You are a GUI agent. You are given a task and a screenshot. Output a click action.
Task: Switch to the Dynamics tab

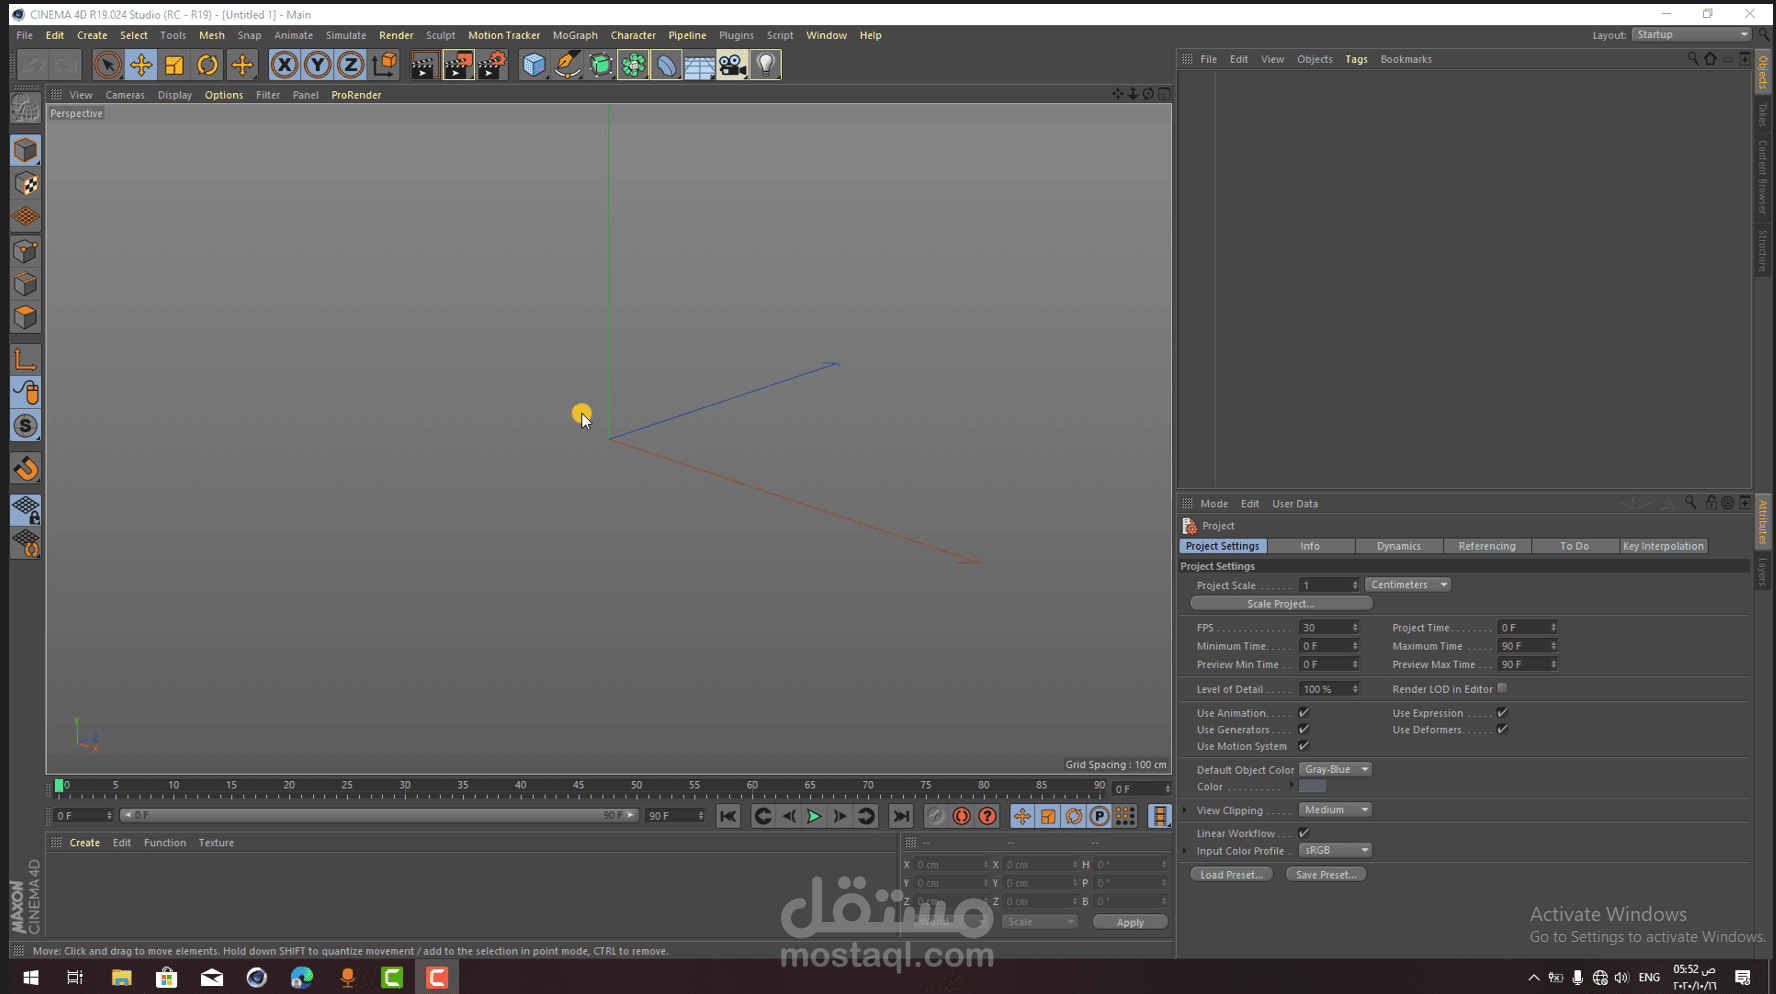coord(1399,546)
